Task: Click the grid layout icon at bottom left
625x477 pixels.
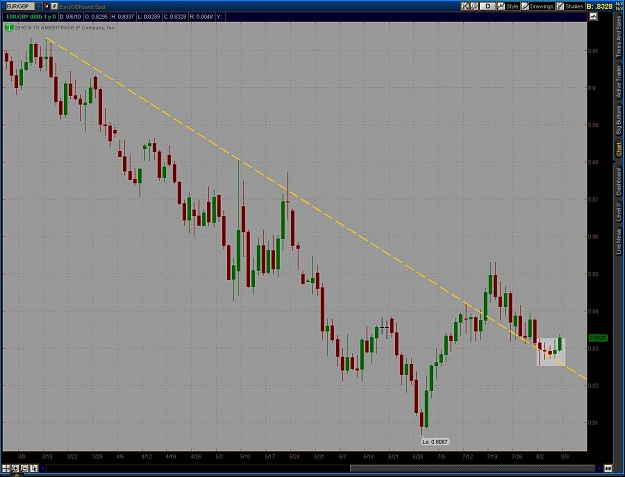Action: (6, 468)
